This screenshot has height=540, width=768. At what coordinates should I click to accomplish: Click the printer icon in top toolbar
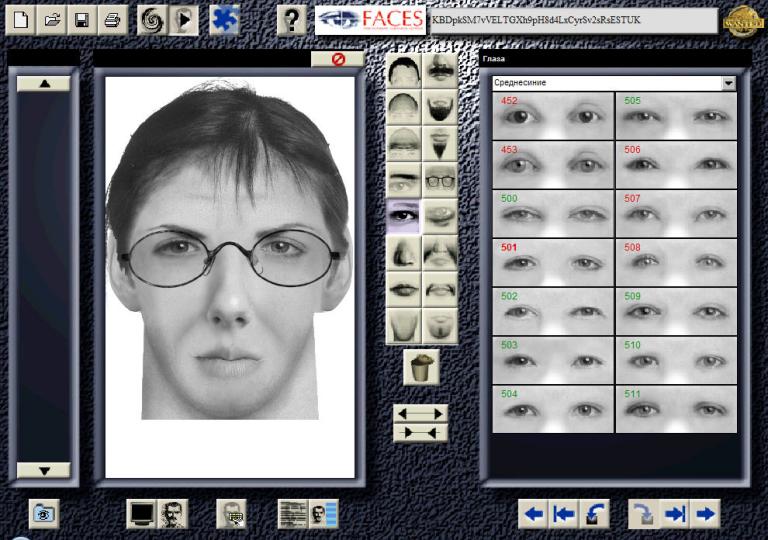112,20
